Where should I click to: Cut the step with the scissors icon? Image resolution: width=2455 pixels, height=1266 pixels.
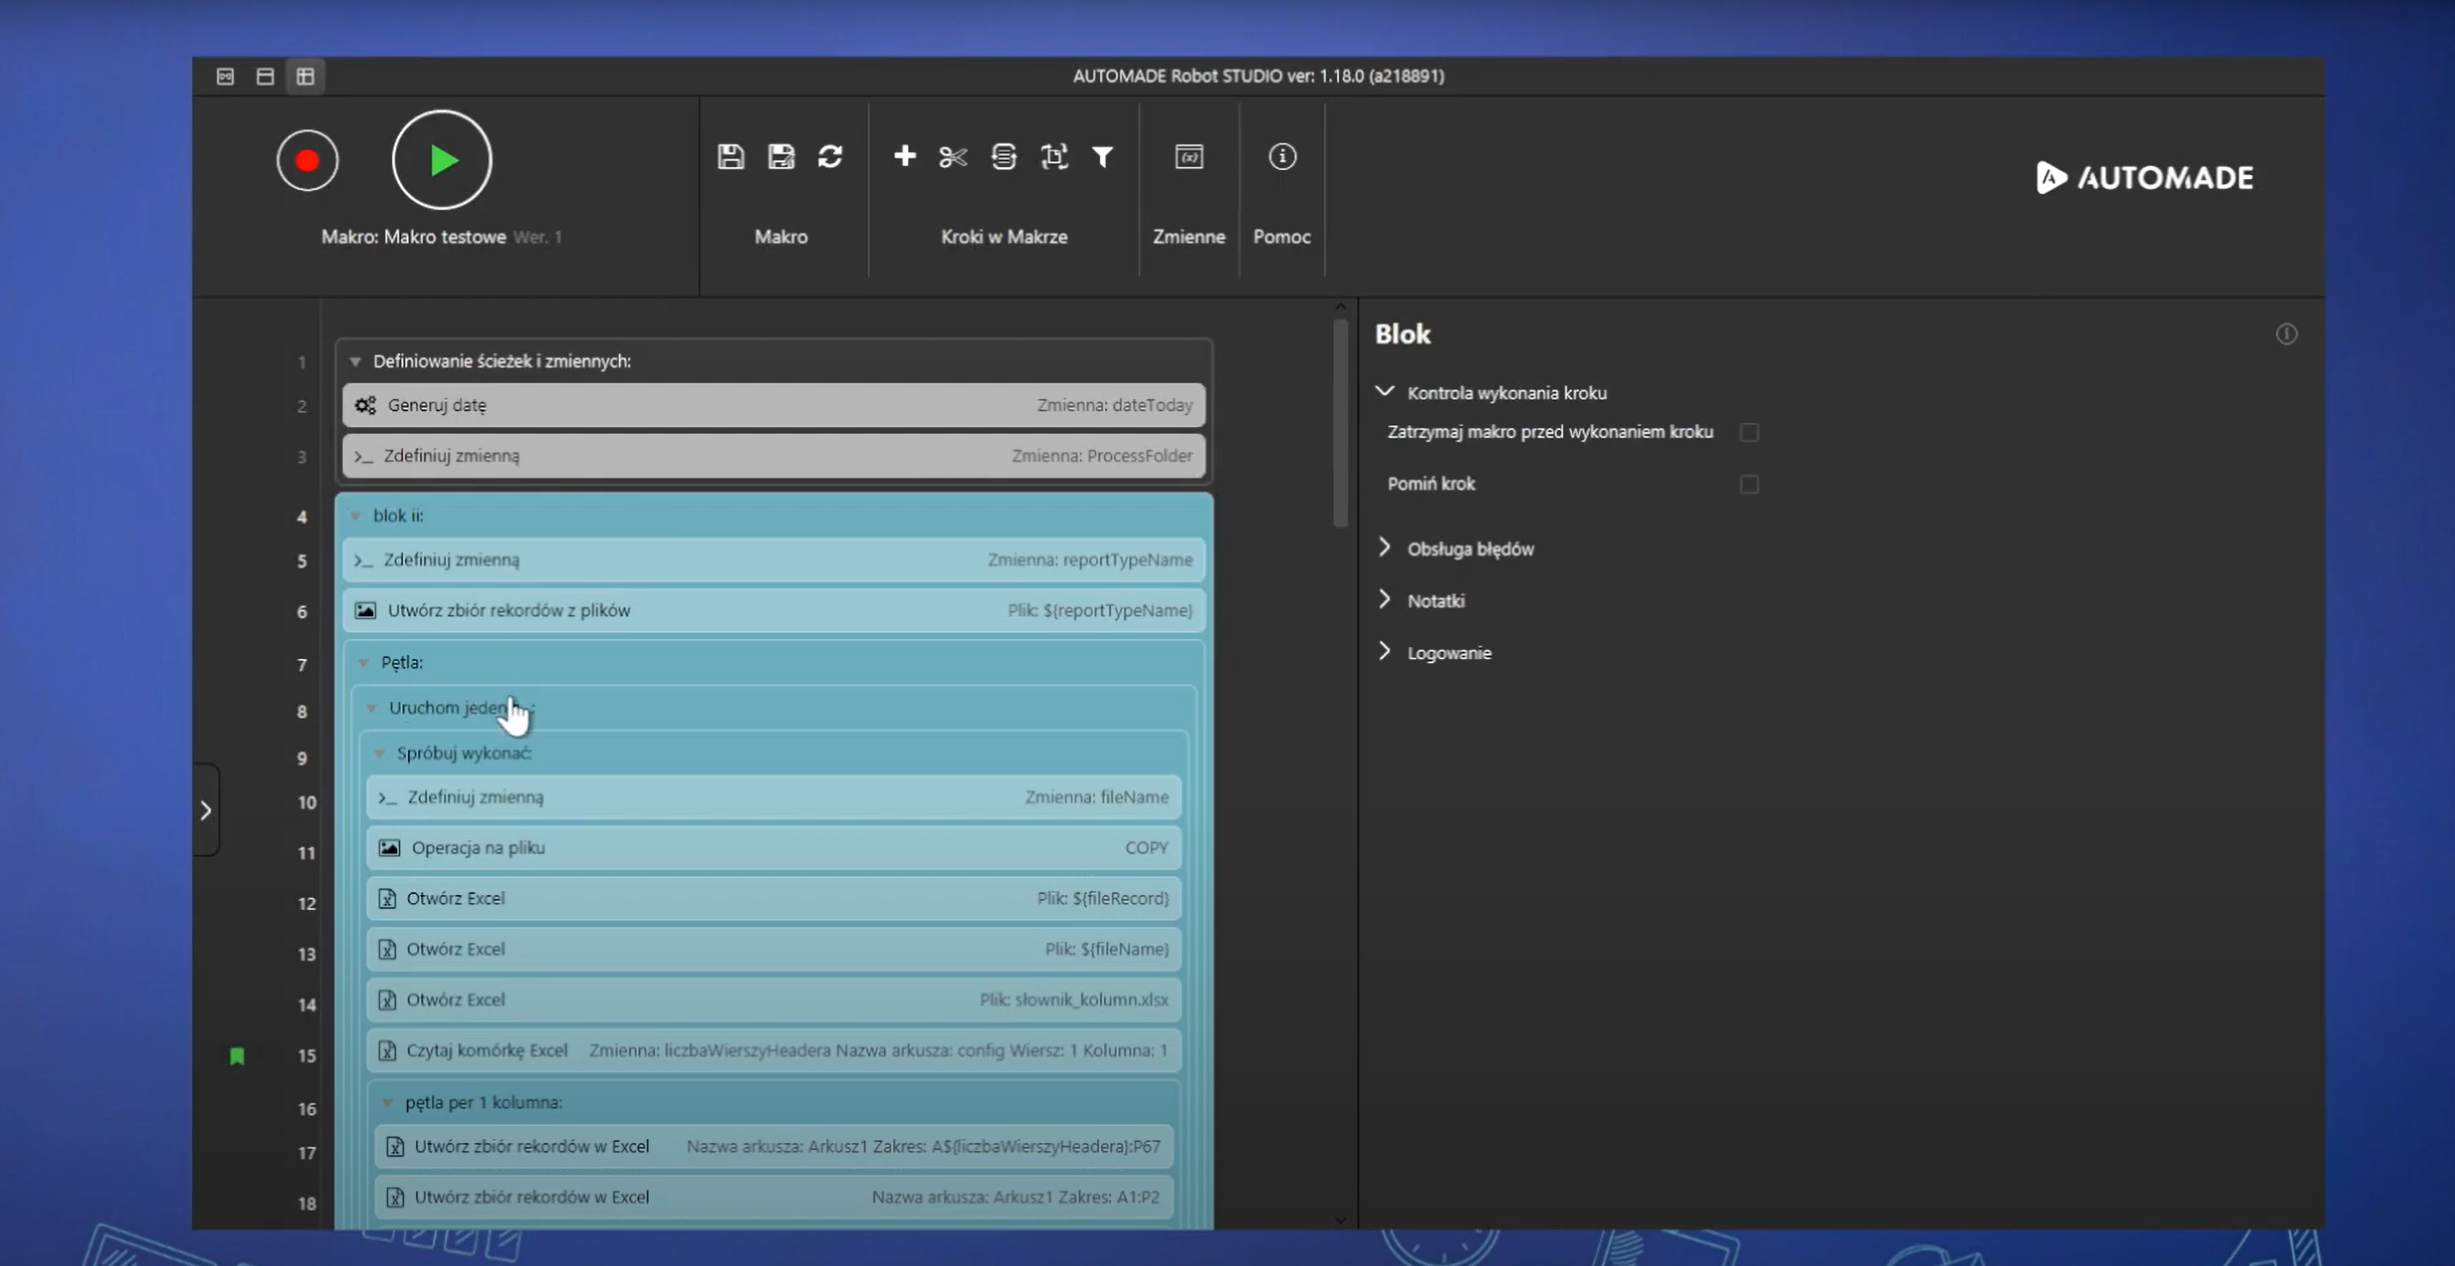(953, 156)
